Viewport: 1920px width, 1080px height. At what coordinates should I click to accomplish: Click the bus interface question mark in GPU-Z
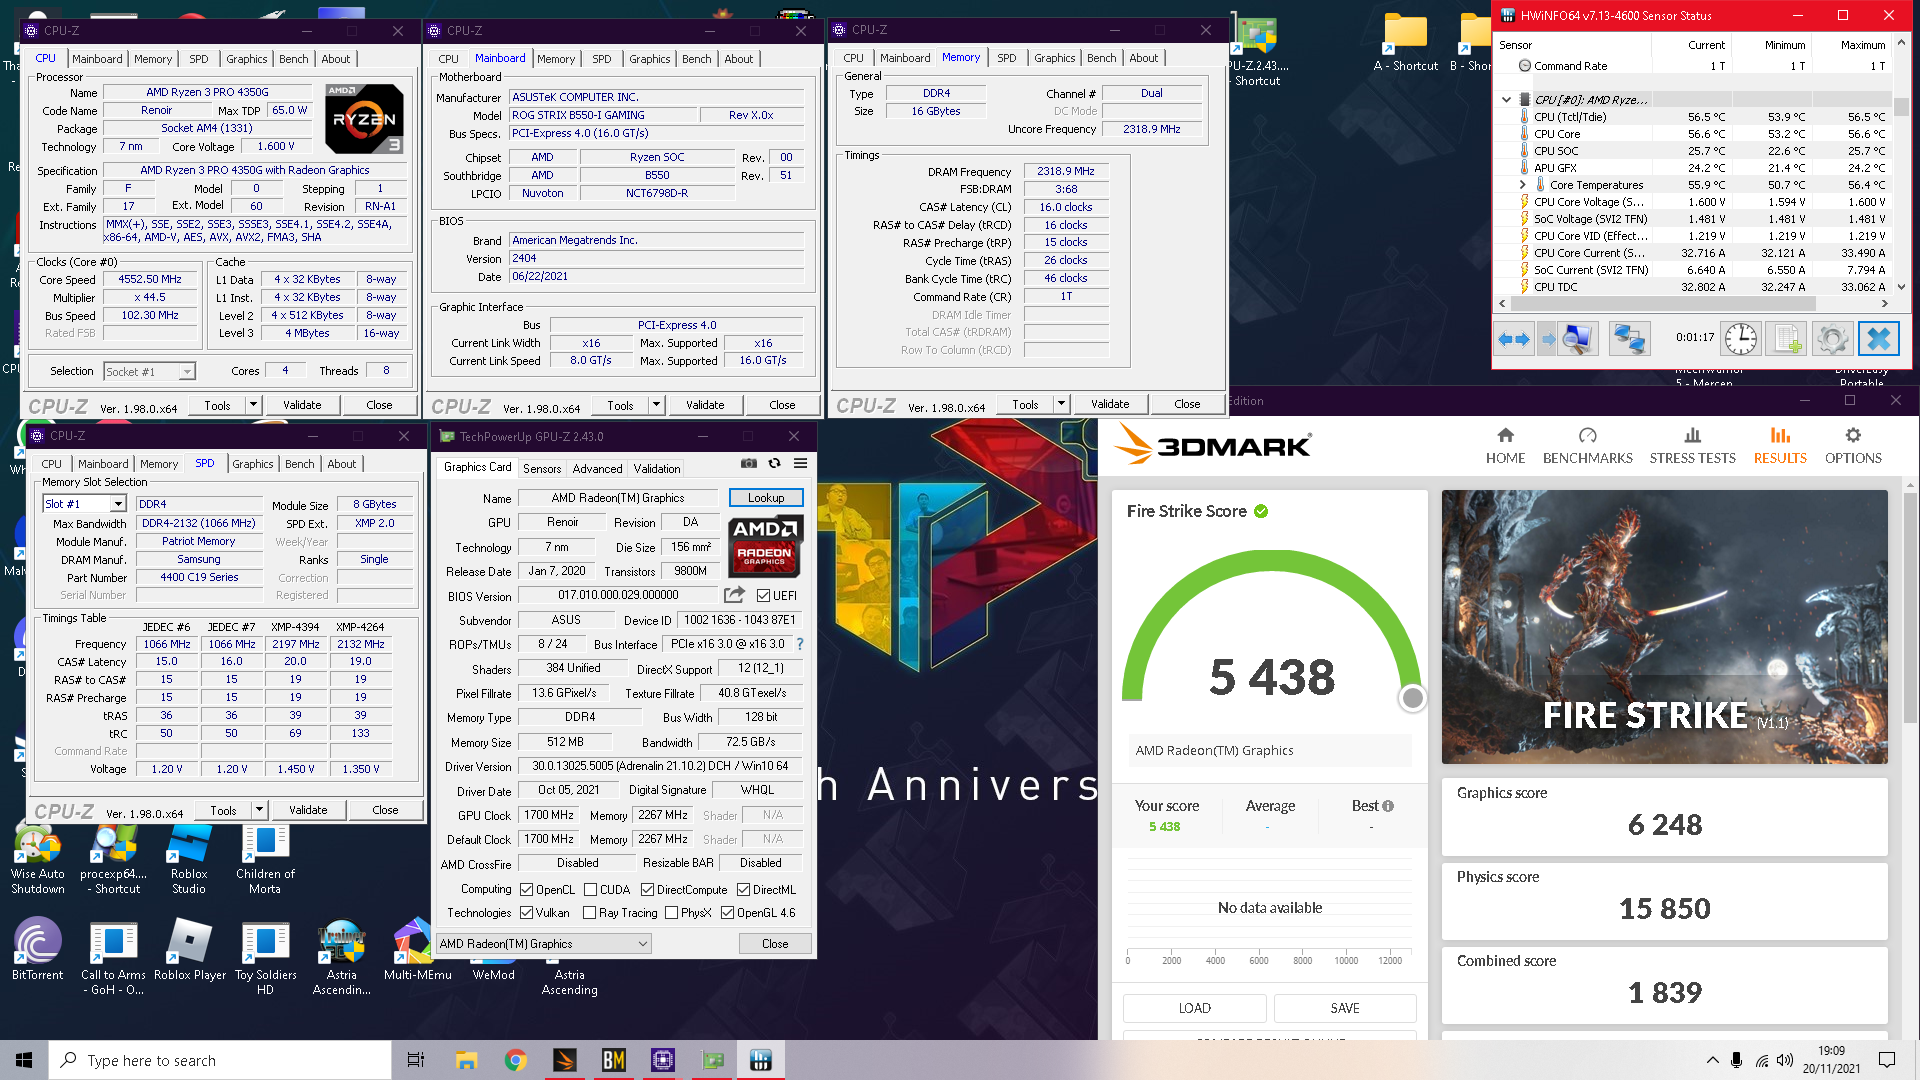point(800,644)
